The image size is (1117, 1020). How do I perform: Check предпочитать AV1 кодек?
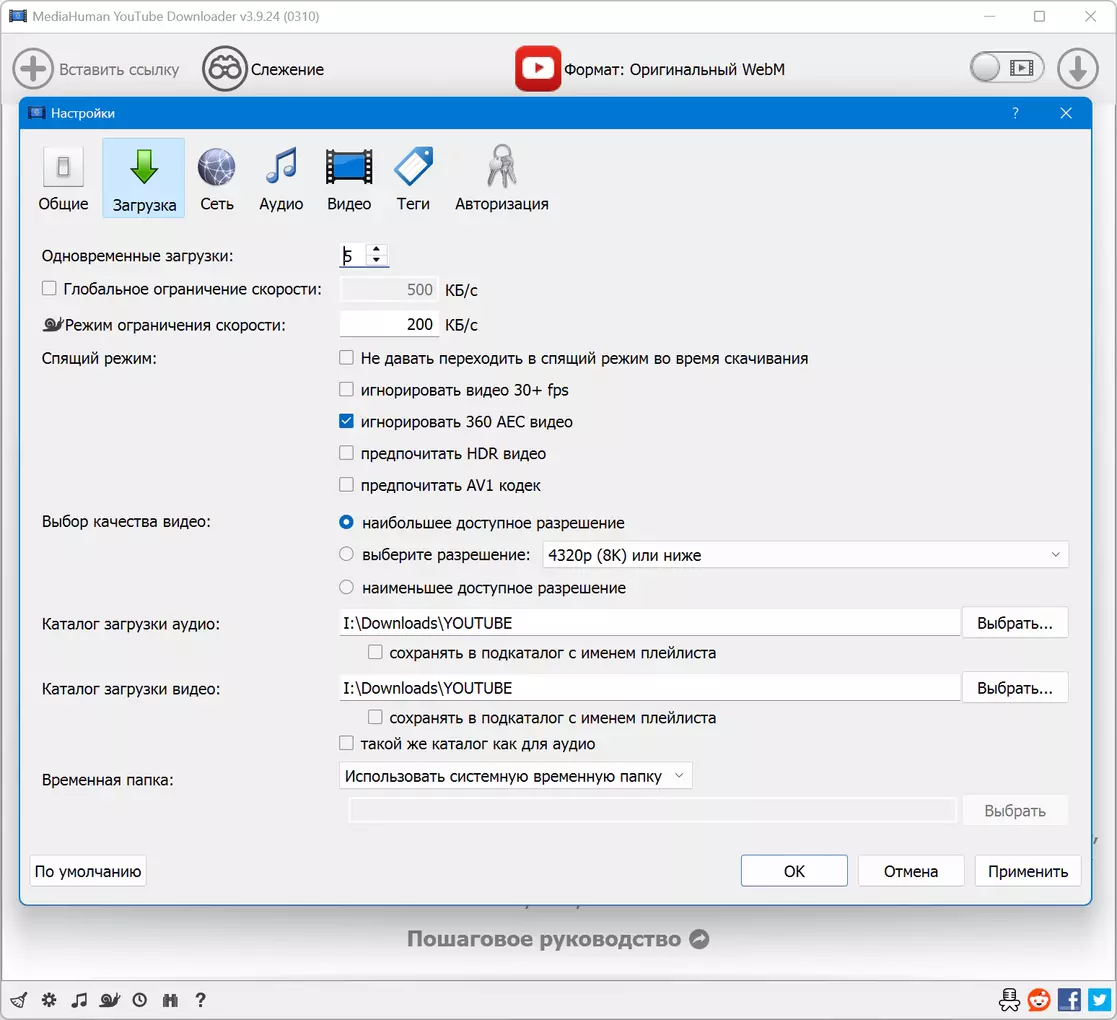[x=346, y=485]
